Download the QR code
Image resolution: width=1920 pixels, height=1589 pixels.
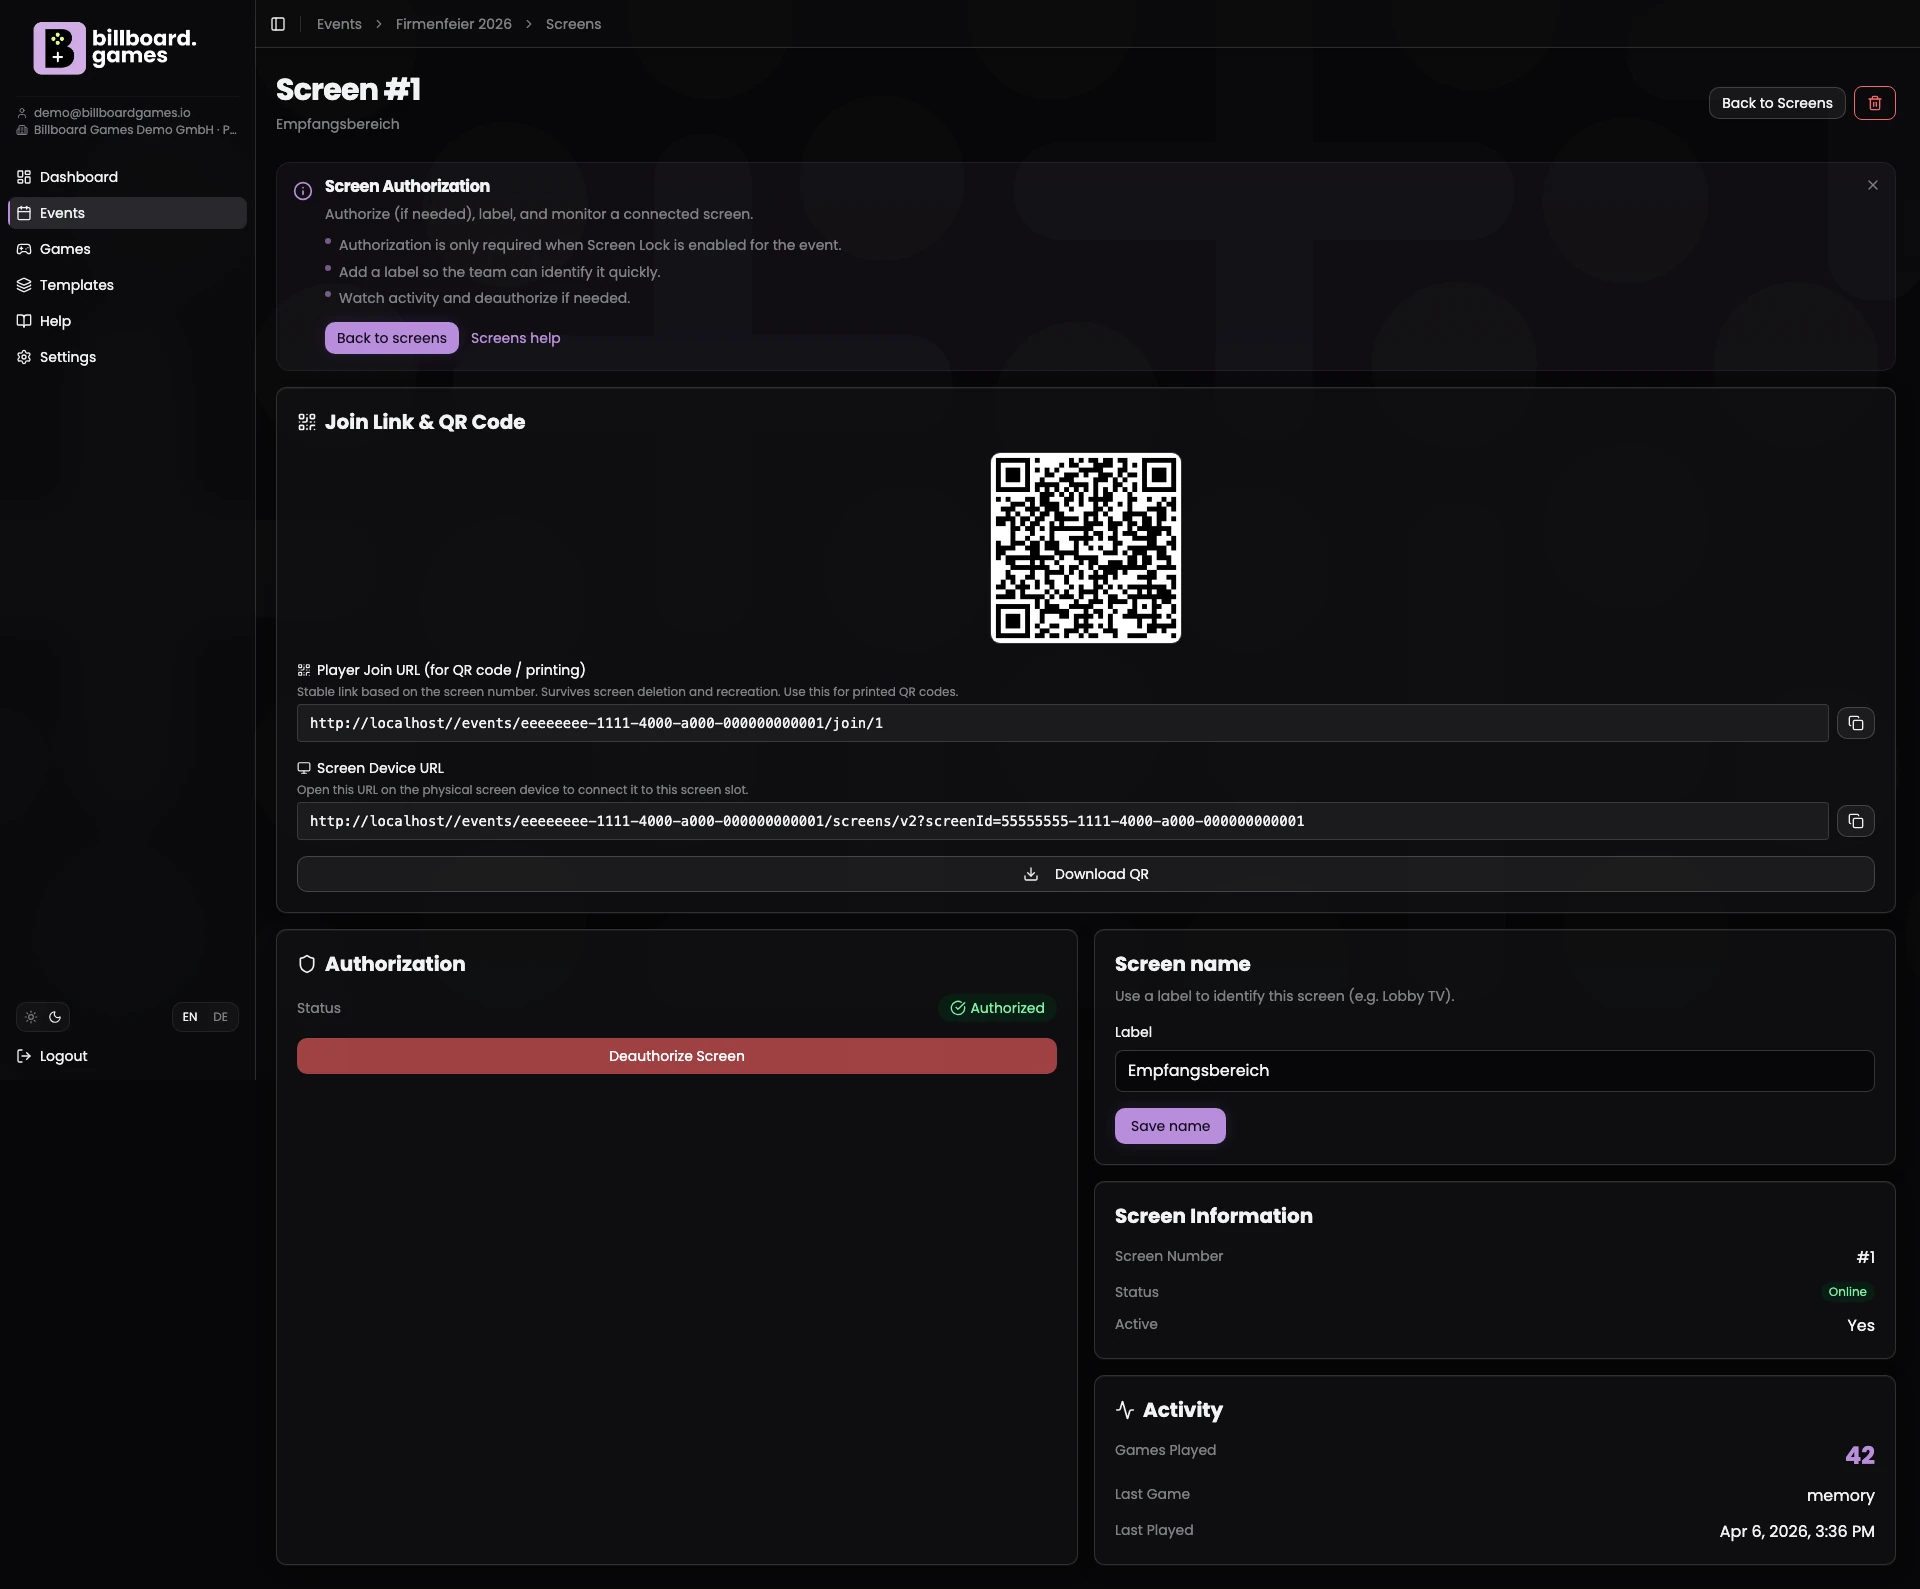[1086, 873]
